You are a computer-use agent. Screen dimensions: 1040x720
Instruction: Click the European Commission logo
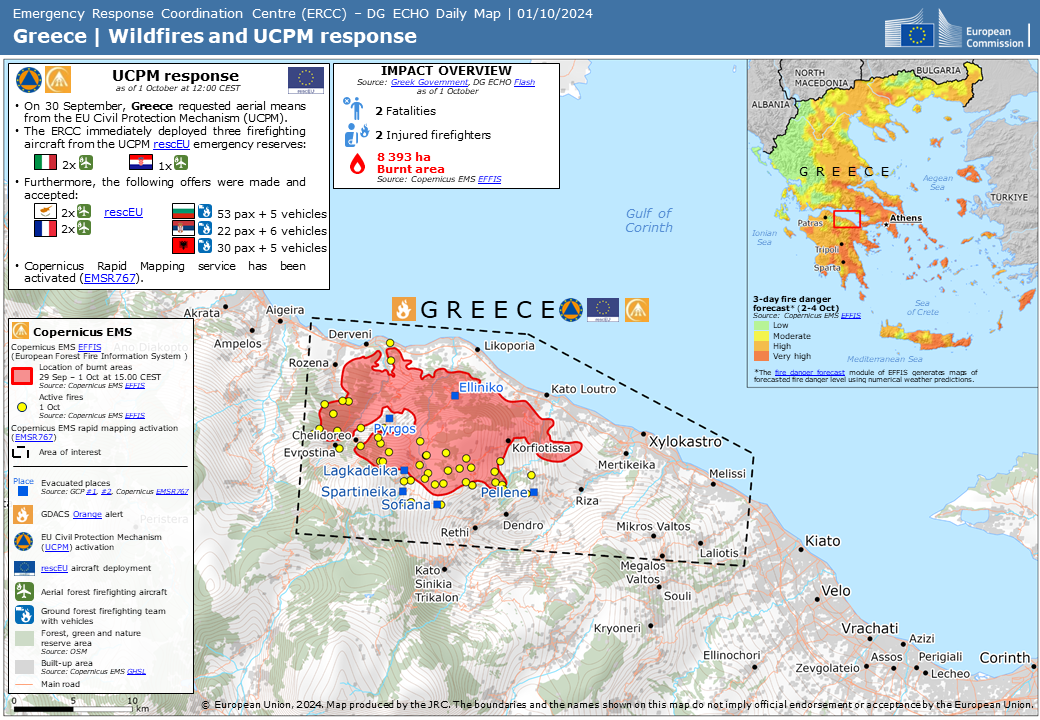pos(957,29)
